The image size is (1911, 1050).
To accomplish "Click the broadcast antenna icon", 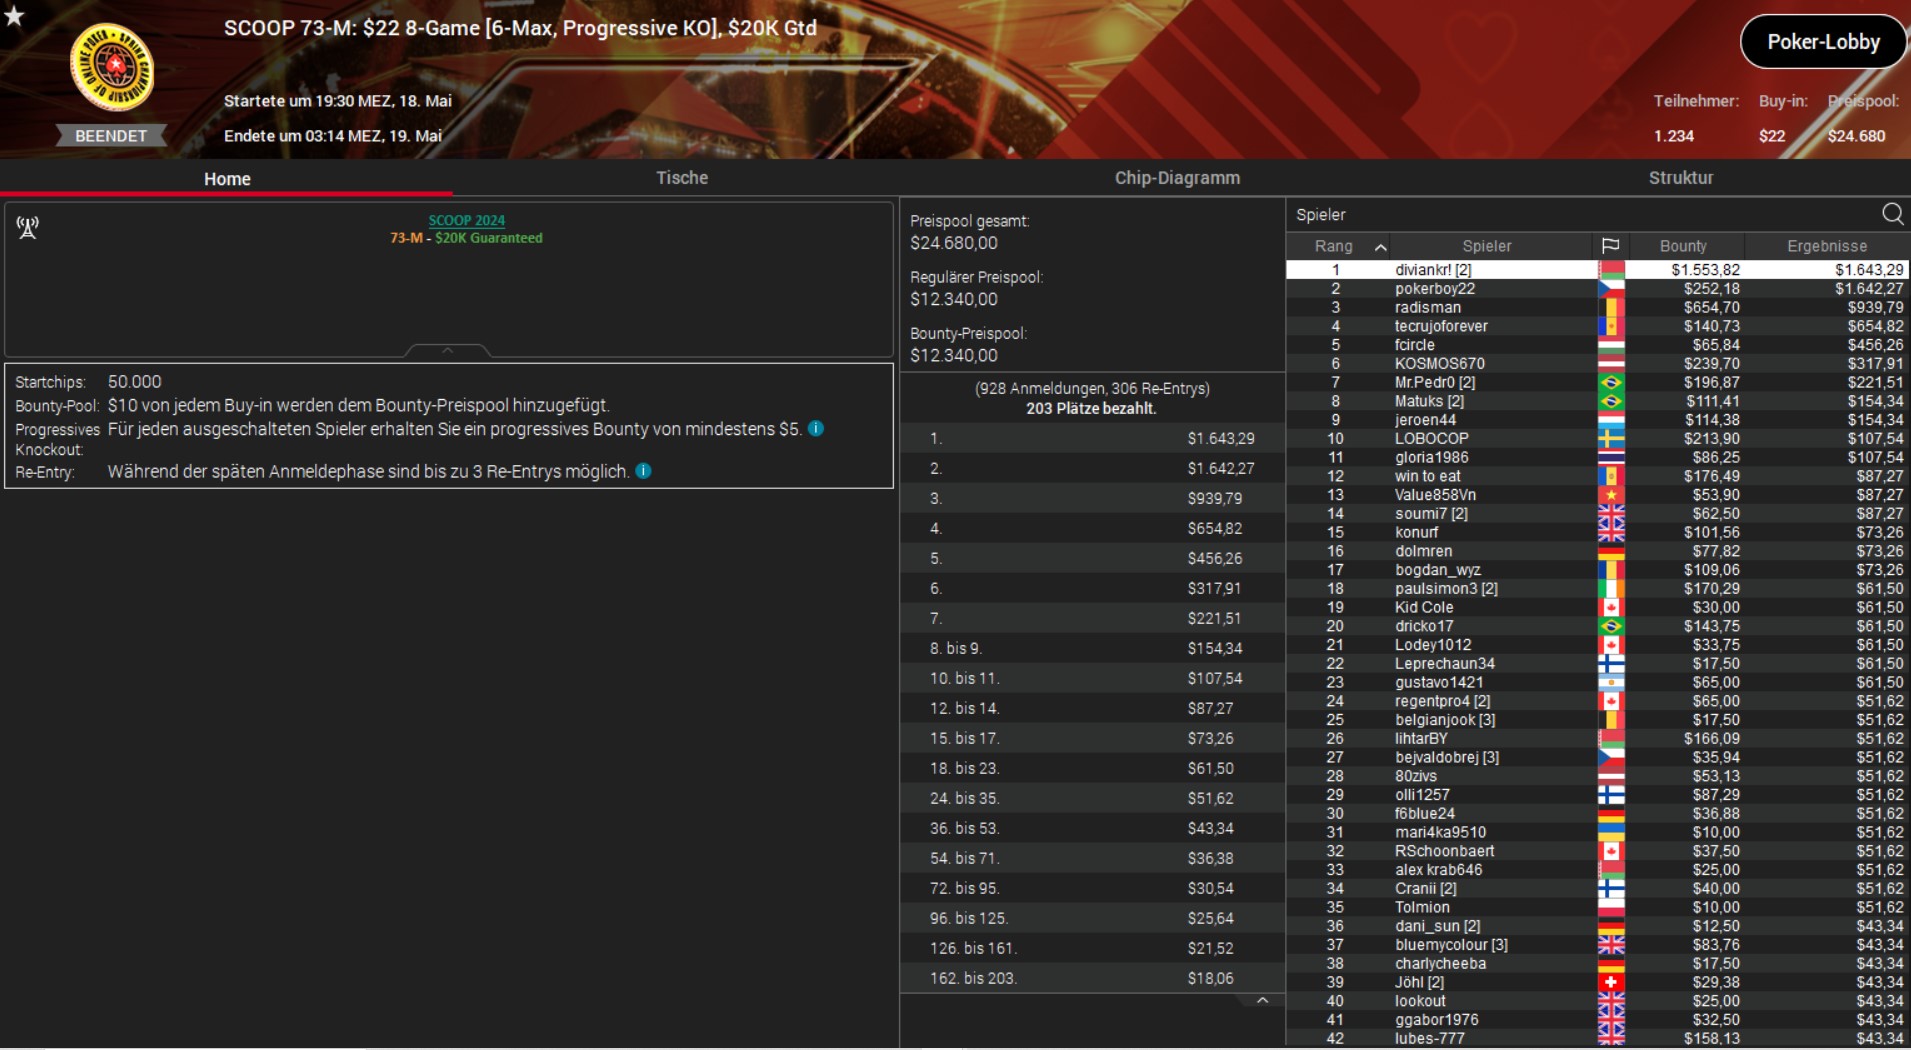I will coord(28,228).
